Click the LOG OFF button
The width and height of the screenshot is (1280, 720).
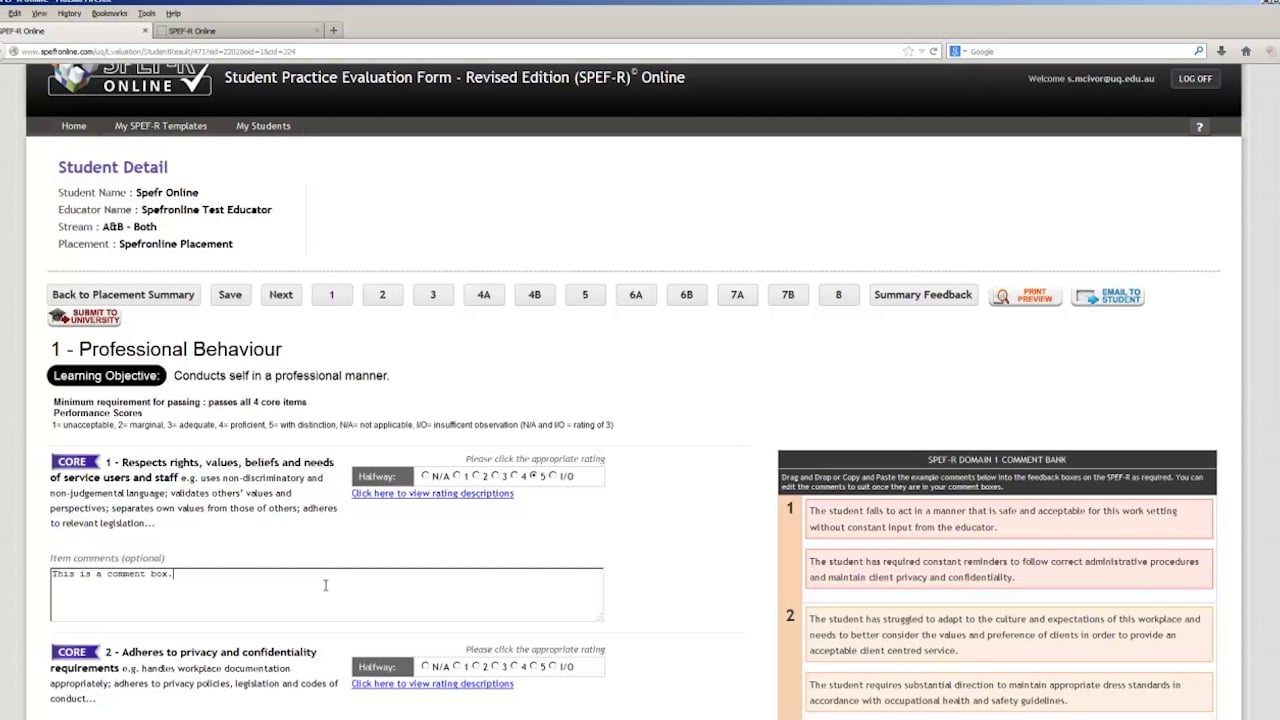(x=1195, y=79)
